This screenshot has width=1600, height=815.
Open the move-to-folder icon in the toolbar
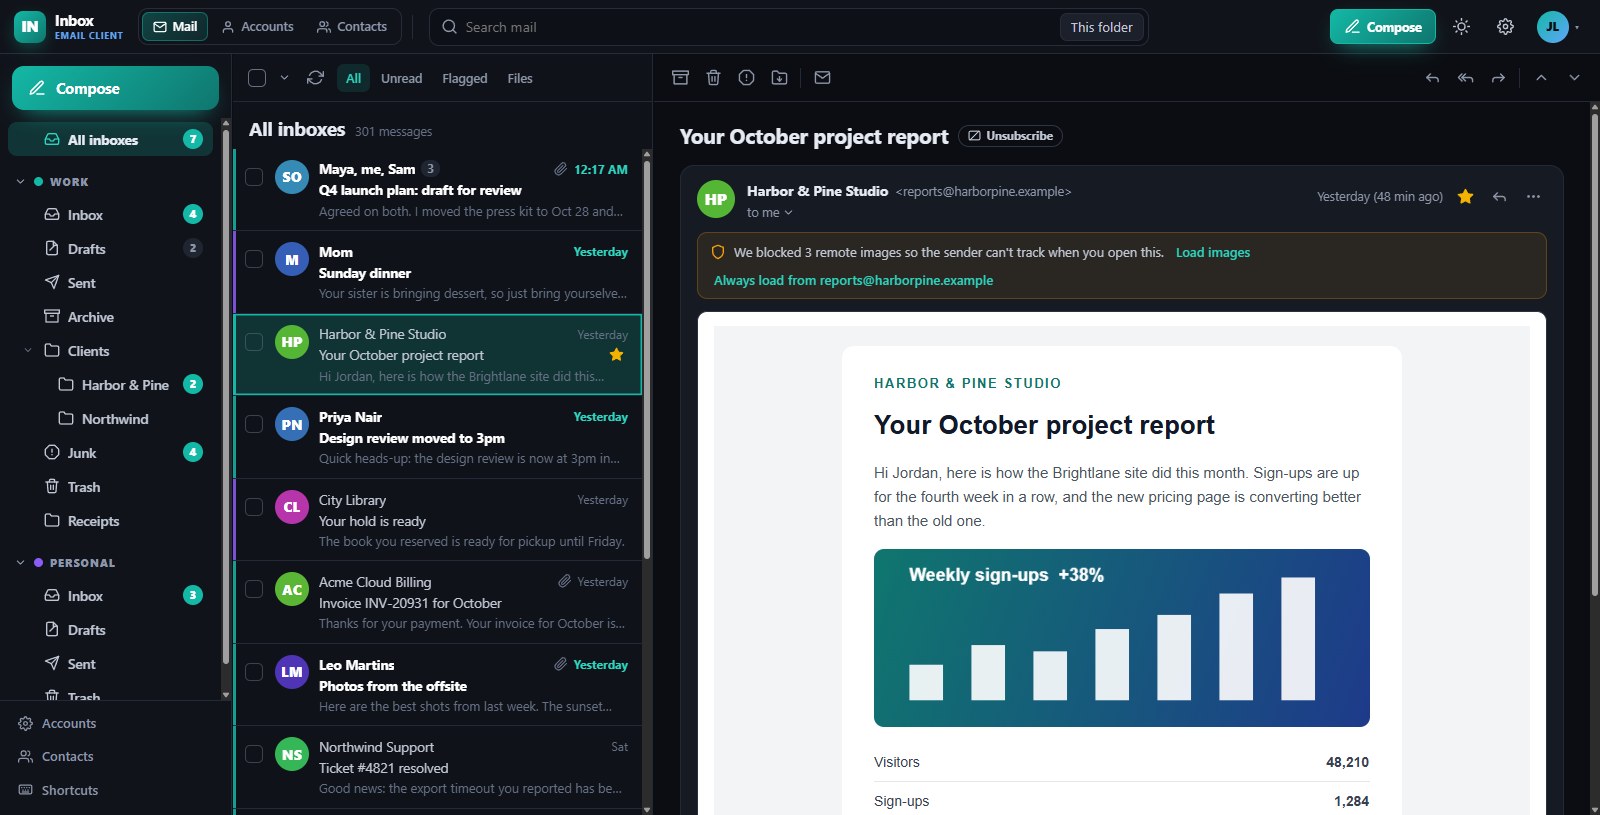779,78
